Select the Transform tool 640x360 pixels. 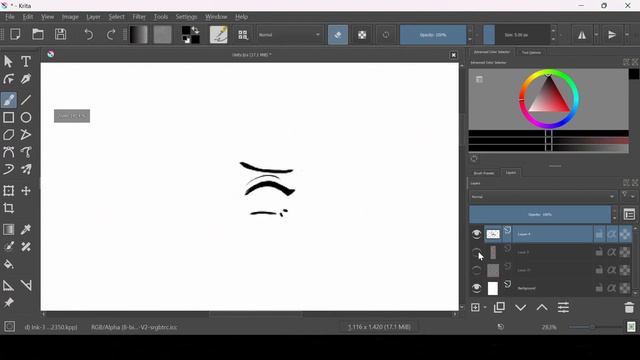click(8, 191)
